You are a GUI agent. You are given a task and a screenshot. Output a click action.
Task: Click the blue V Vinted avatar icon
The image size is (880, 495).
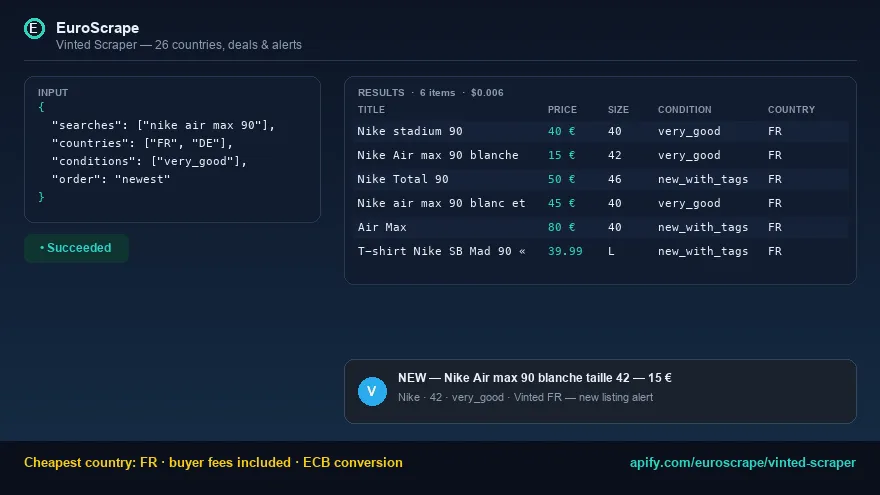point(372,391)
